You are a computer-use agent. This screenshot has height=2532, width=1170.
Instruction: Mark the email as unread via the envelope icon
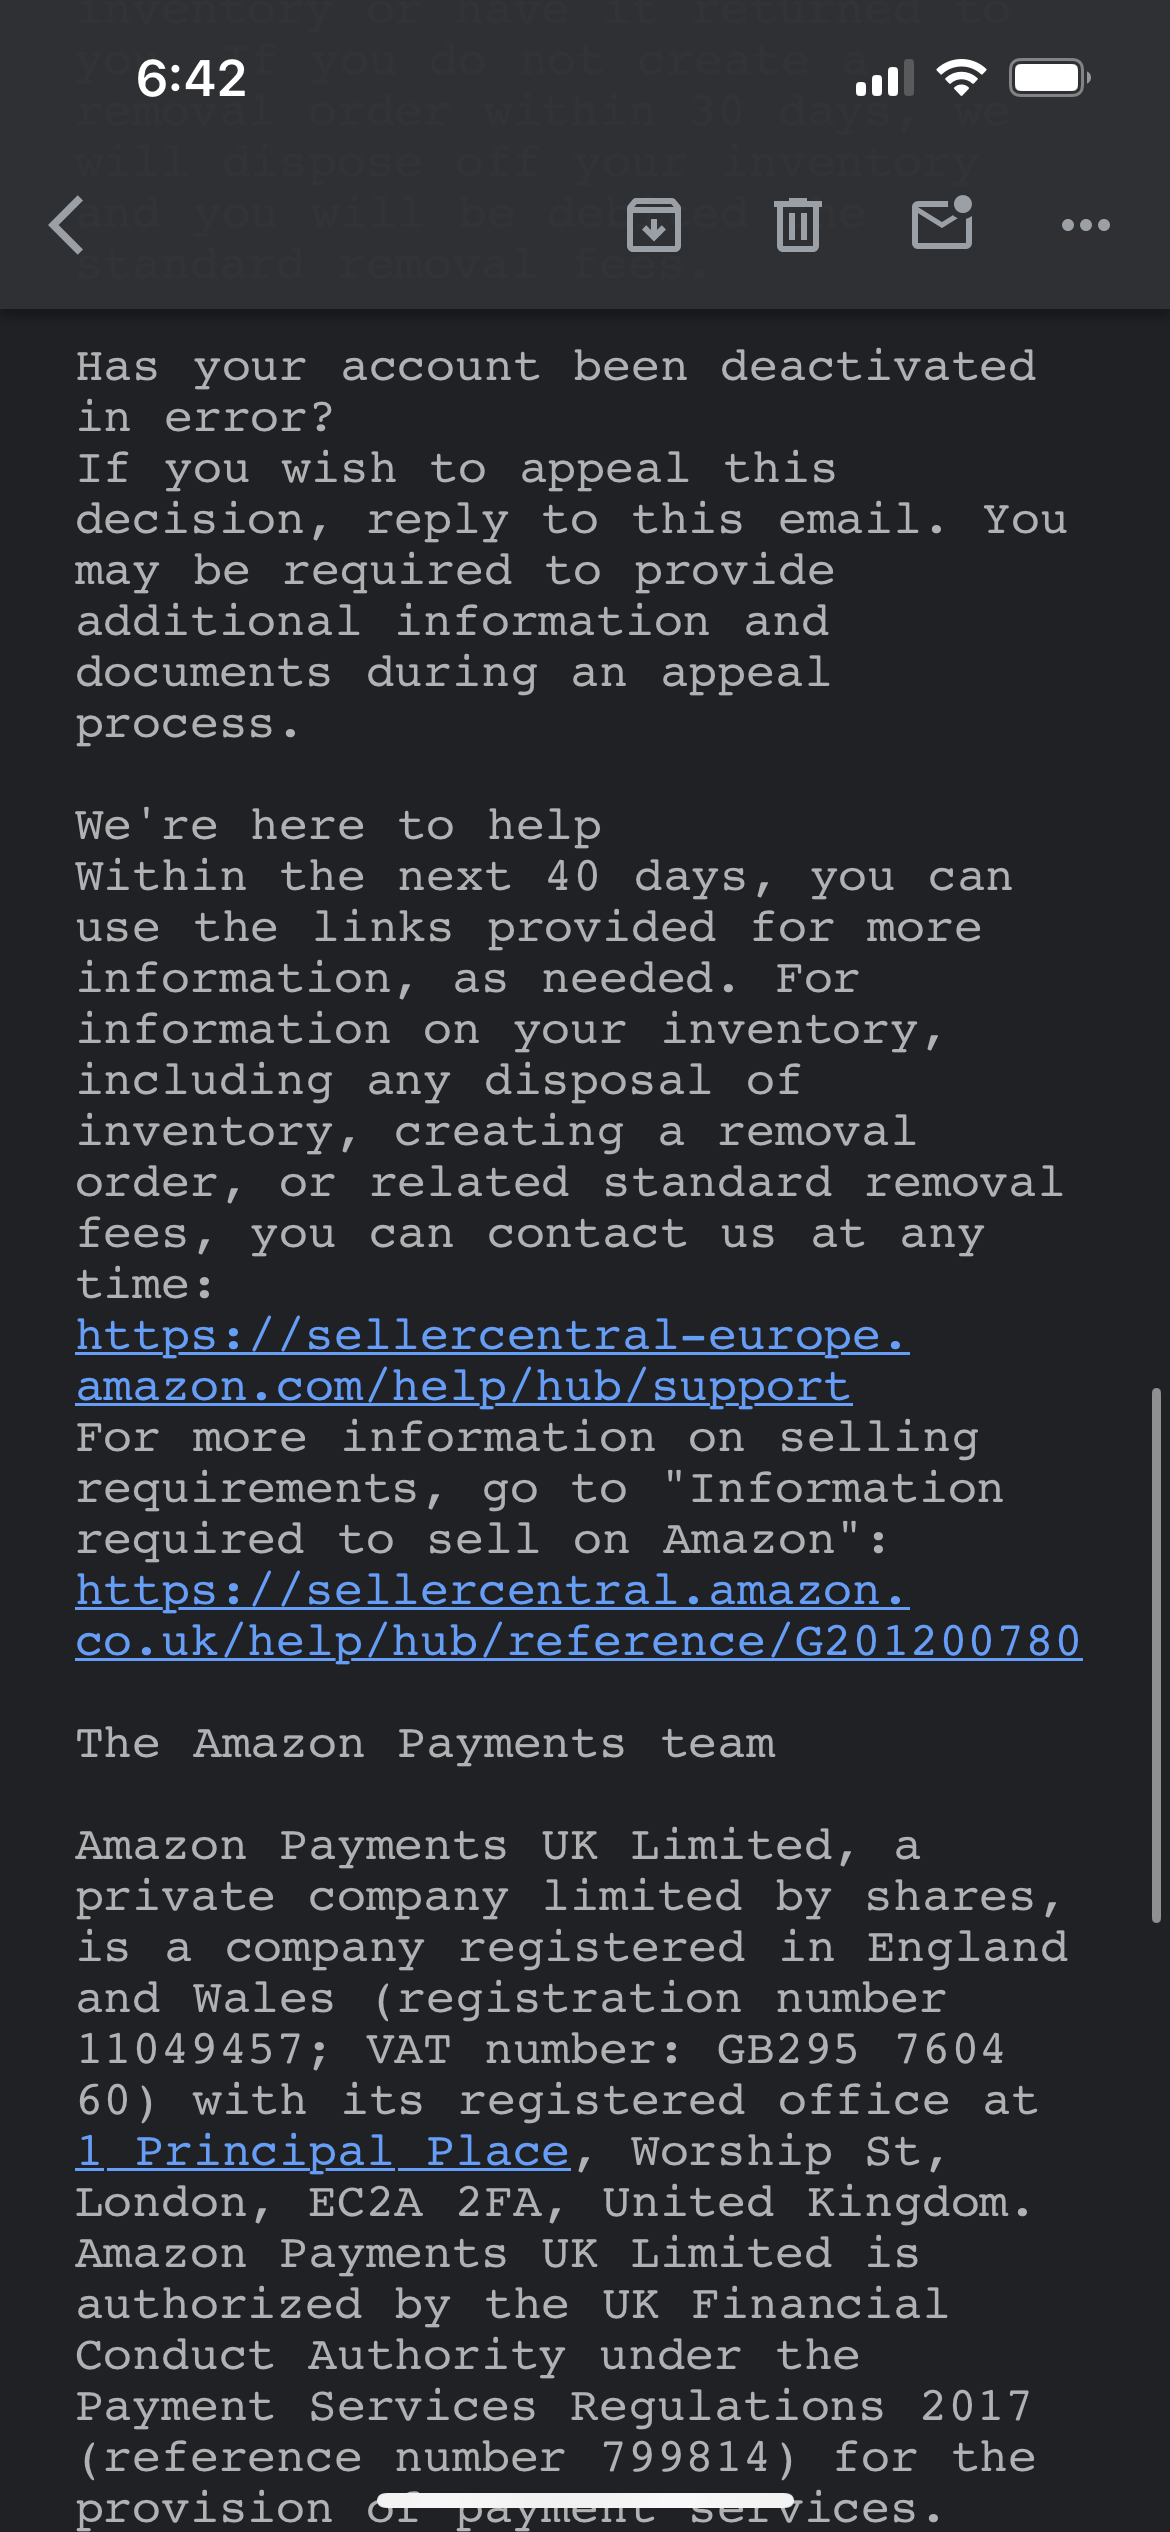(942, 222)
